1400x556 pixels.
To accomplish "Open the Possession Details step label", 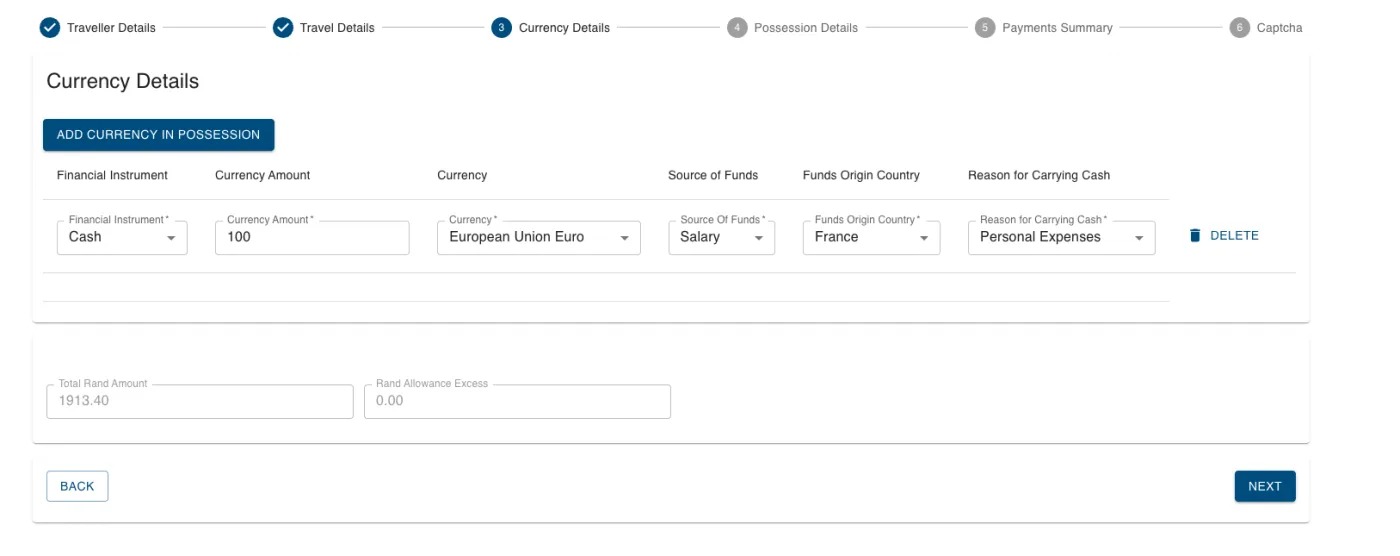I will [806, 28].
